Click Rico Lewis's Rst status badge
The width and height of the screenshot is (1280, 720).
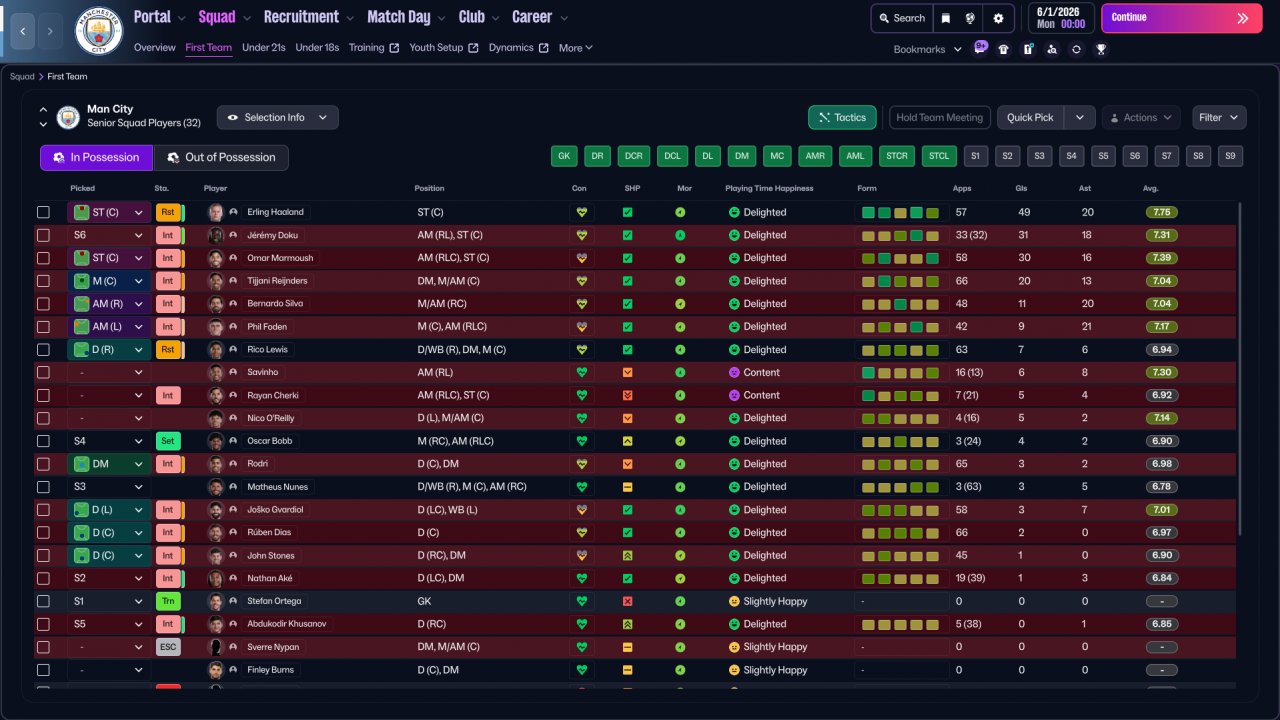tap(168, 350)
